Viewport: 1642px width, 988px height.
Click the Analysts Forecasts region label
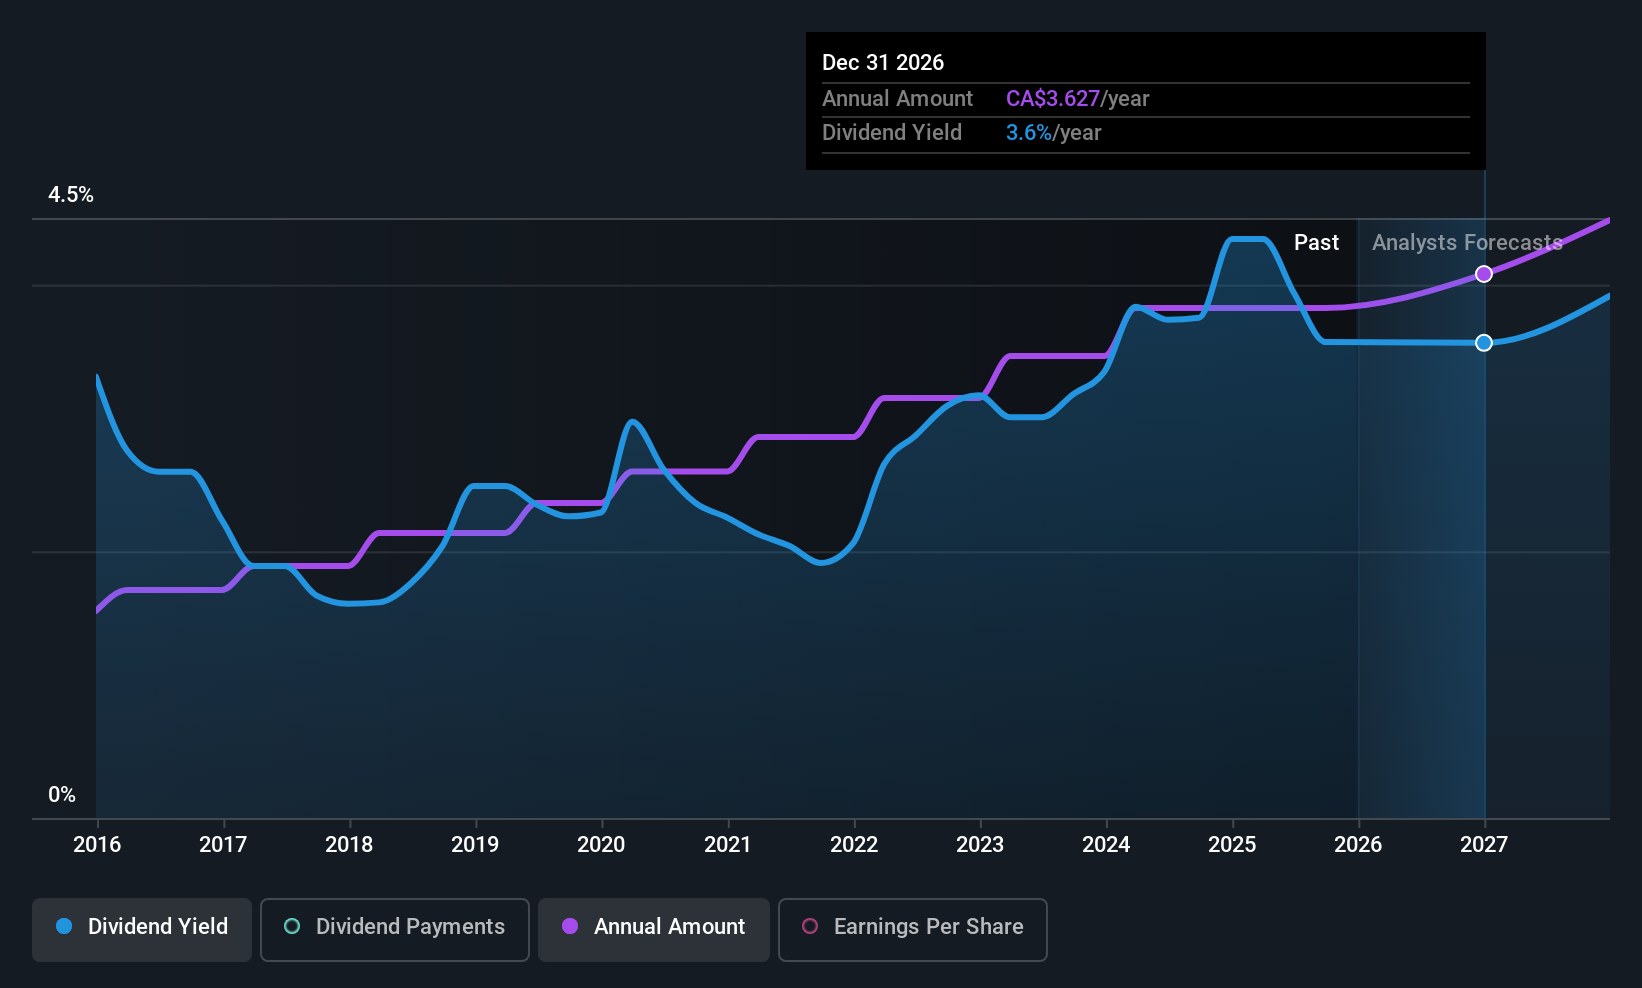1467,243
